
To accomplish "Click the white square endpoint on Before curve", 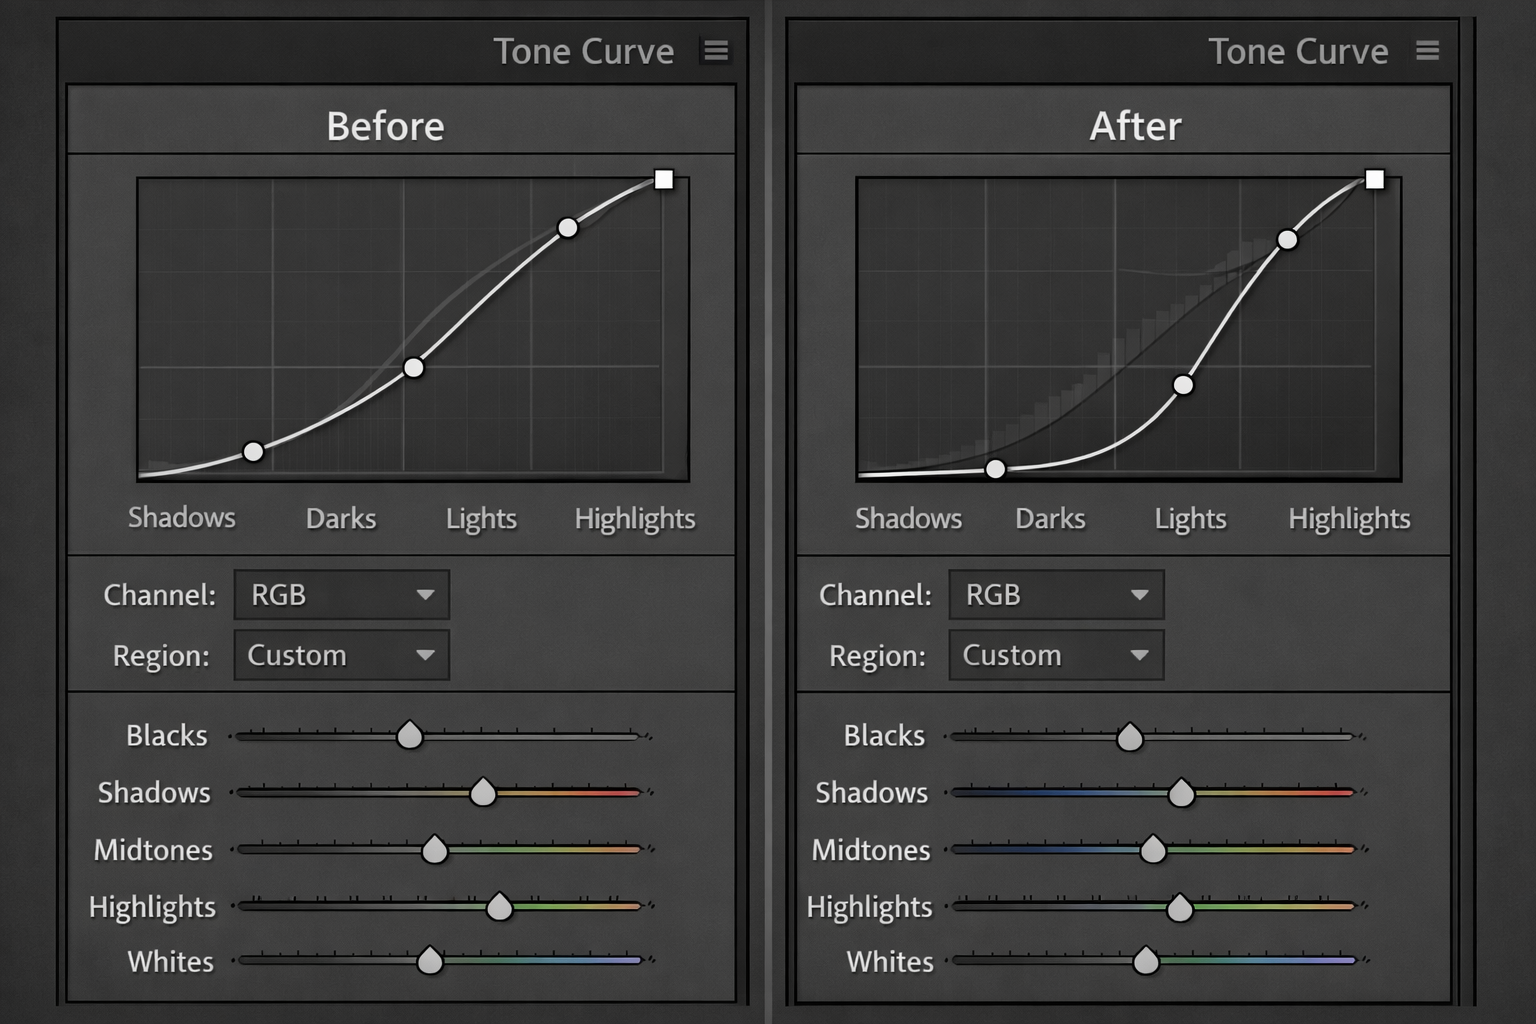I will pyautogui.click(x=664, y=180).
